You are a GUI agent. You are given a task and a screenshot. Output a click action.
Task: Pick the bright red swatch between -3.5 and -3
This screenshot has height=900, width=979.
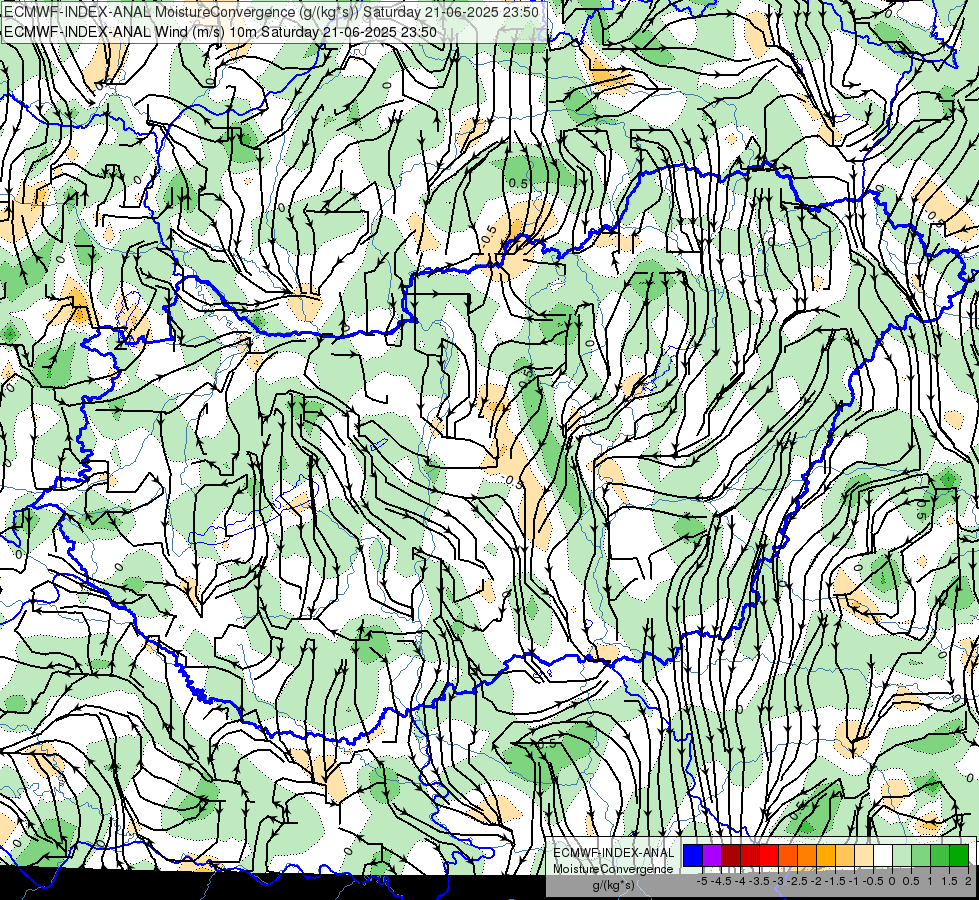coord(769,856)
